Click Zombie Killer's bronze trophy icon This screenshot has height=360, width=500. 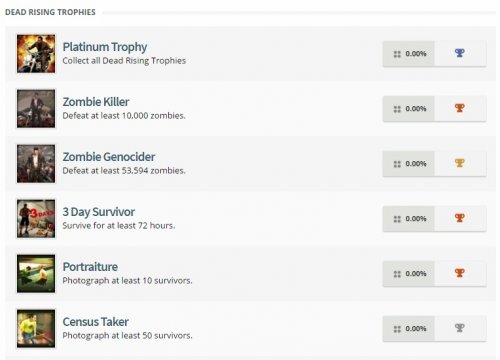(x=460, y=108)
